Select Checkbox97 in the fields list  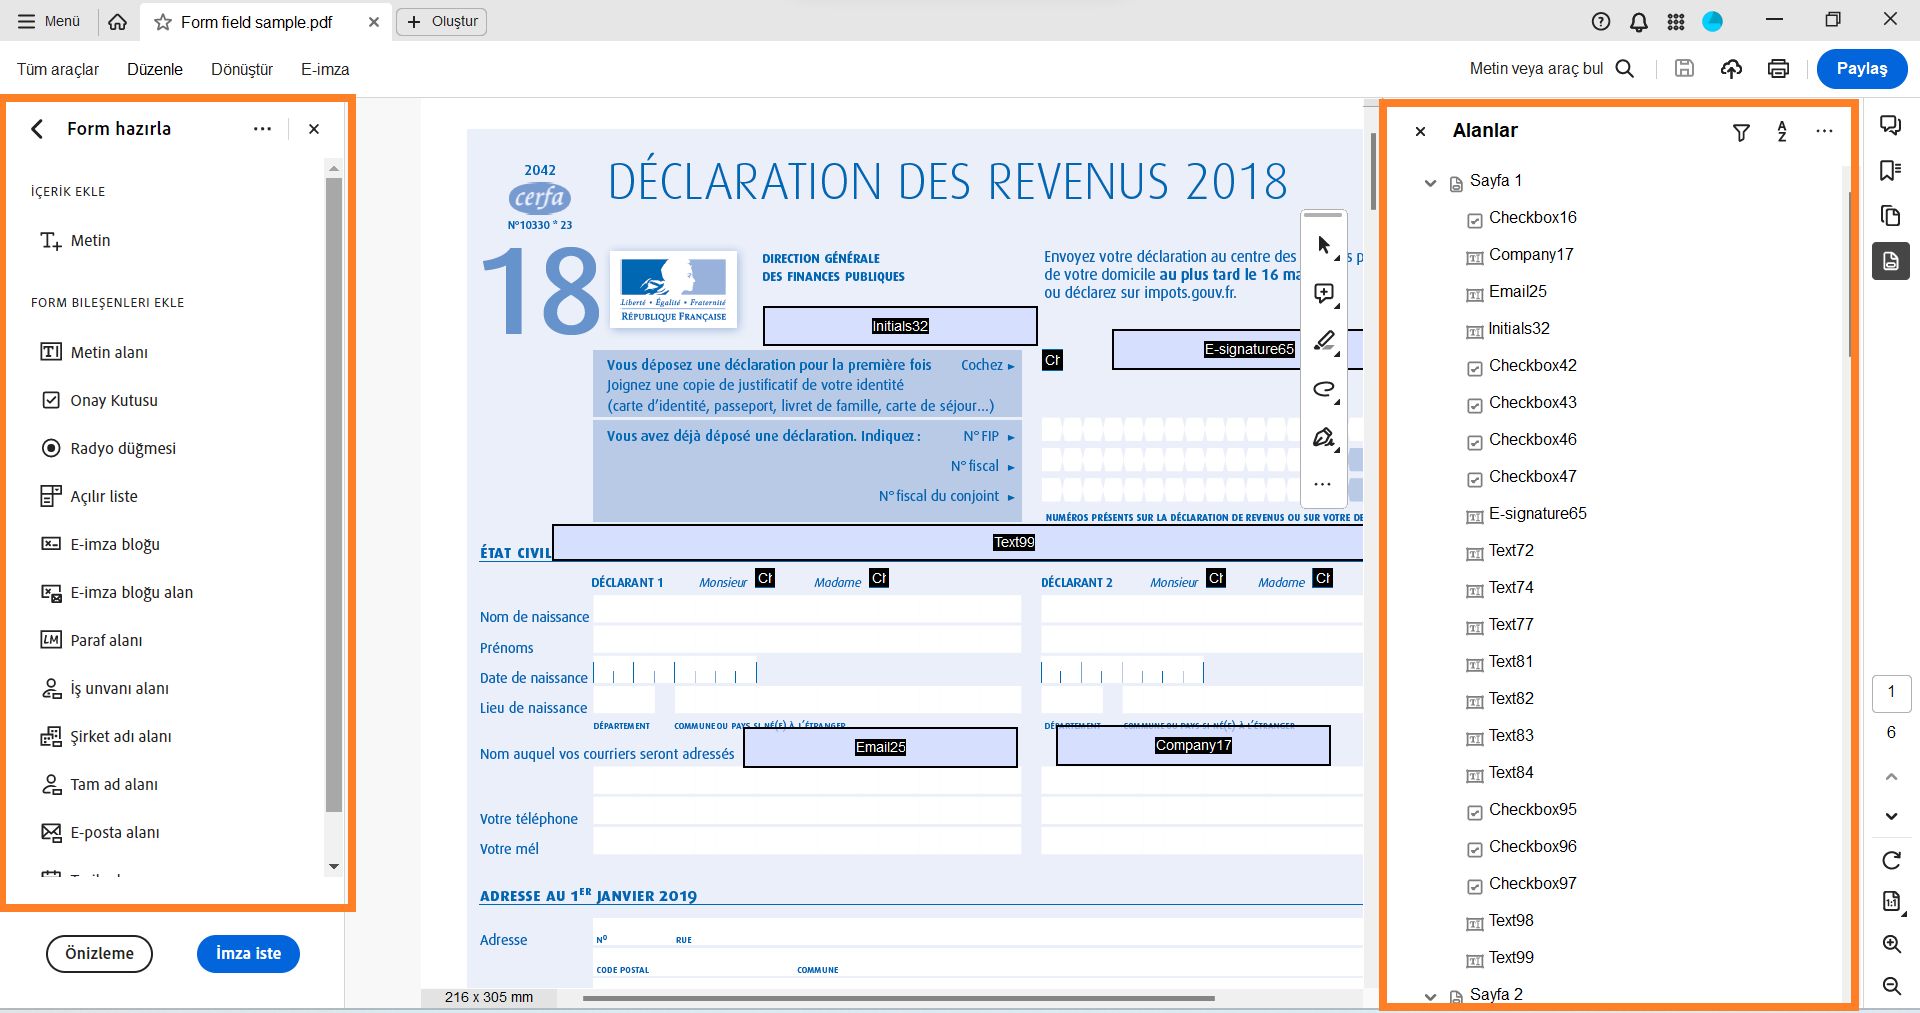(x=1521, y=884)
